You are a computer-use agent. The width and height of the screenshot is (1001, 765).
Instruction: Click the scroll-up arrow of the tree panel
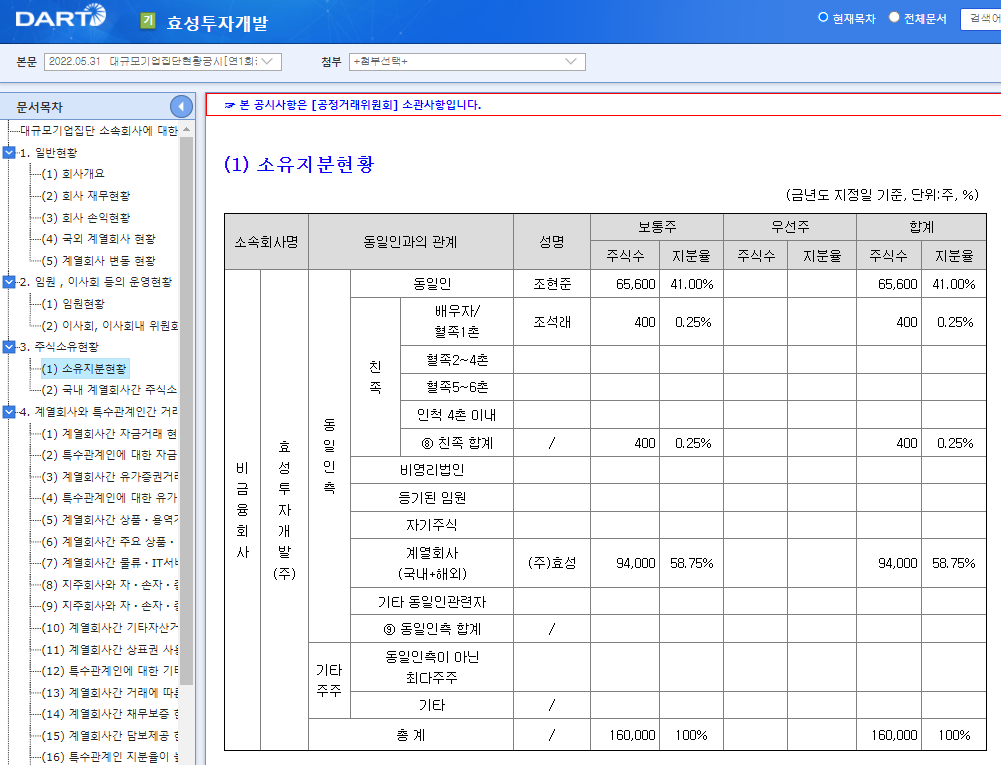coord(186,130)
